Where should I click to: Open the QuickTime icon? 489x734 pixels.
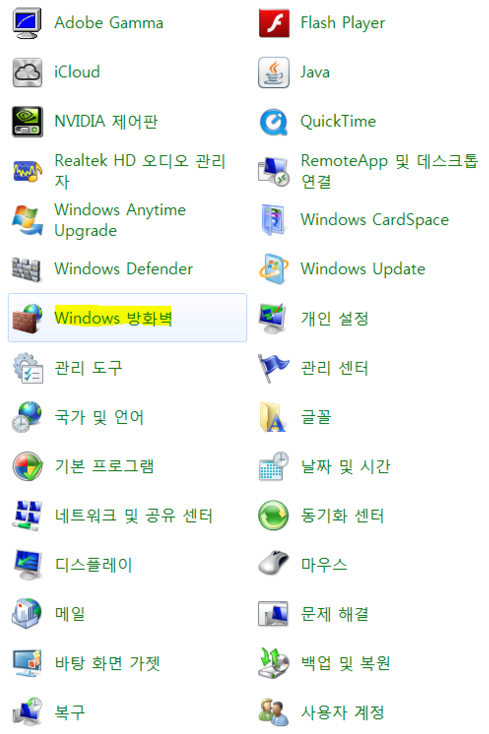(274, 122)
